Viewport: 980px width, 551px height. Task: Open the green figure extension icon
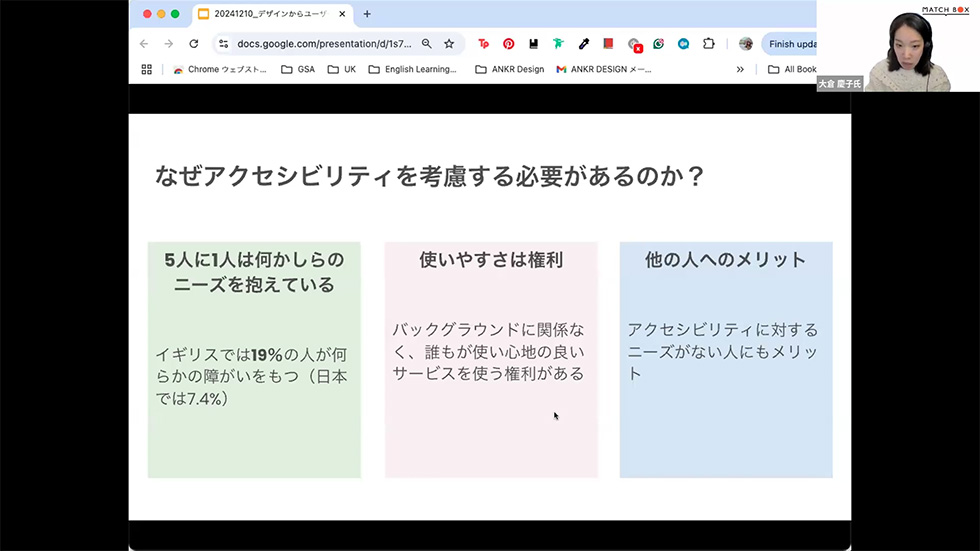point(558,44)
